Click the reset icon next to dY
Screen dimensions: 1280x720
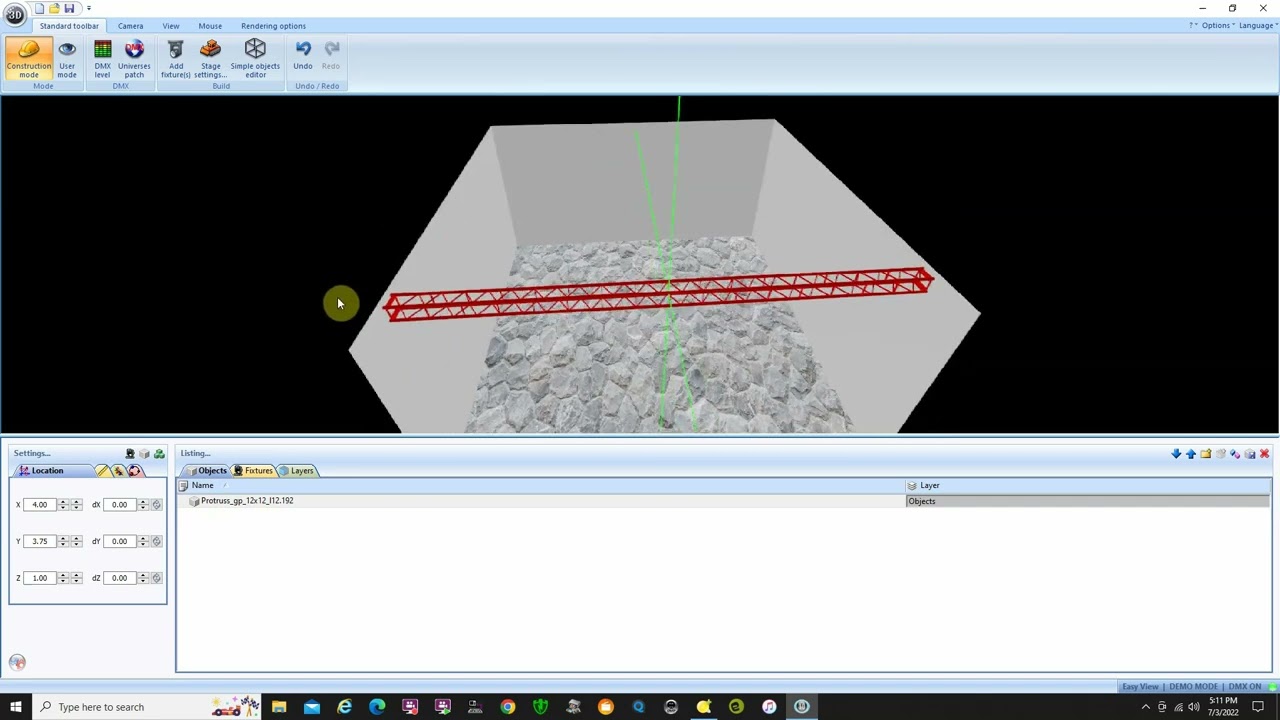coord(156,542)
